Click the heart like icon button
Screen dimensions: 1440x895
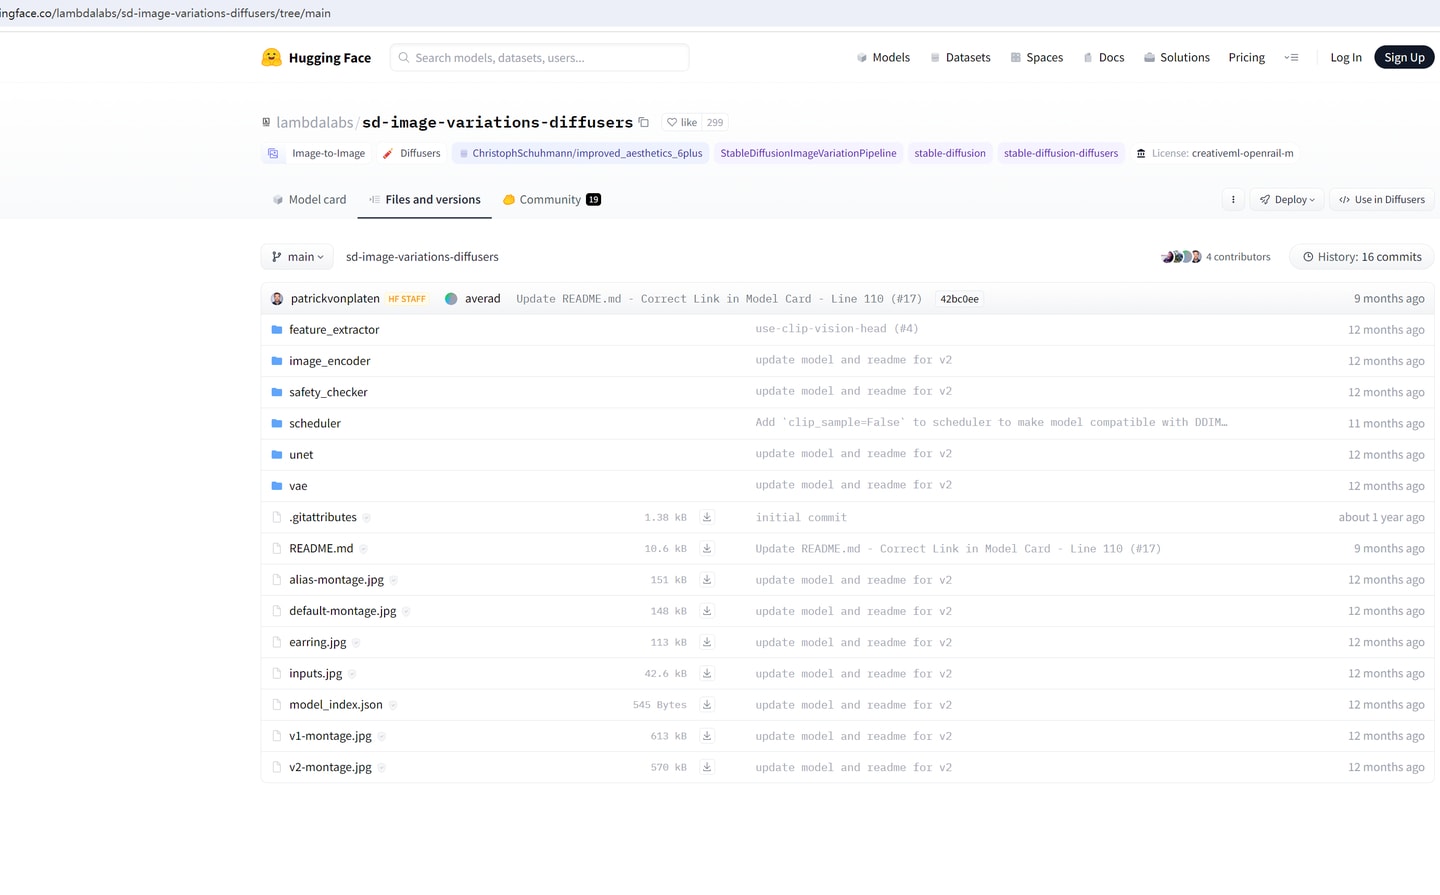pyautogui.click(x=682, y=123)
